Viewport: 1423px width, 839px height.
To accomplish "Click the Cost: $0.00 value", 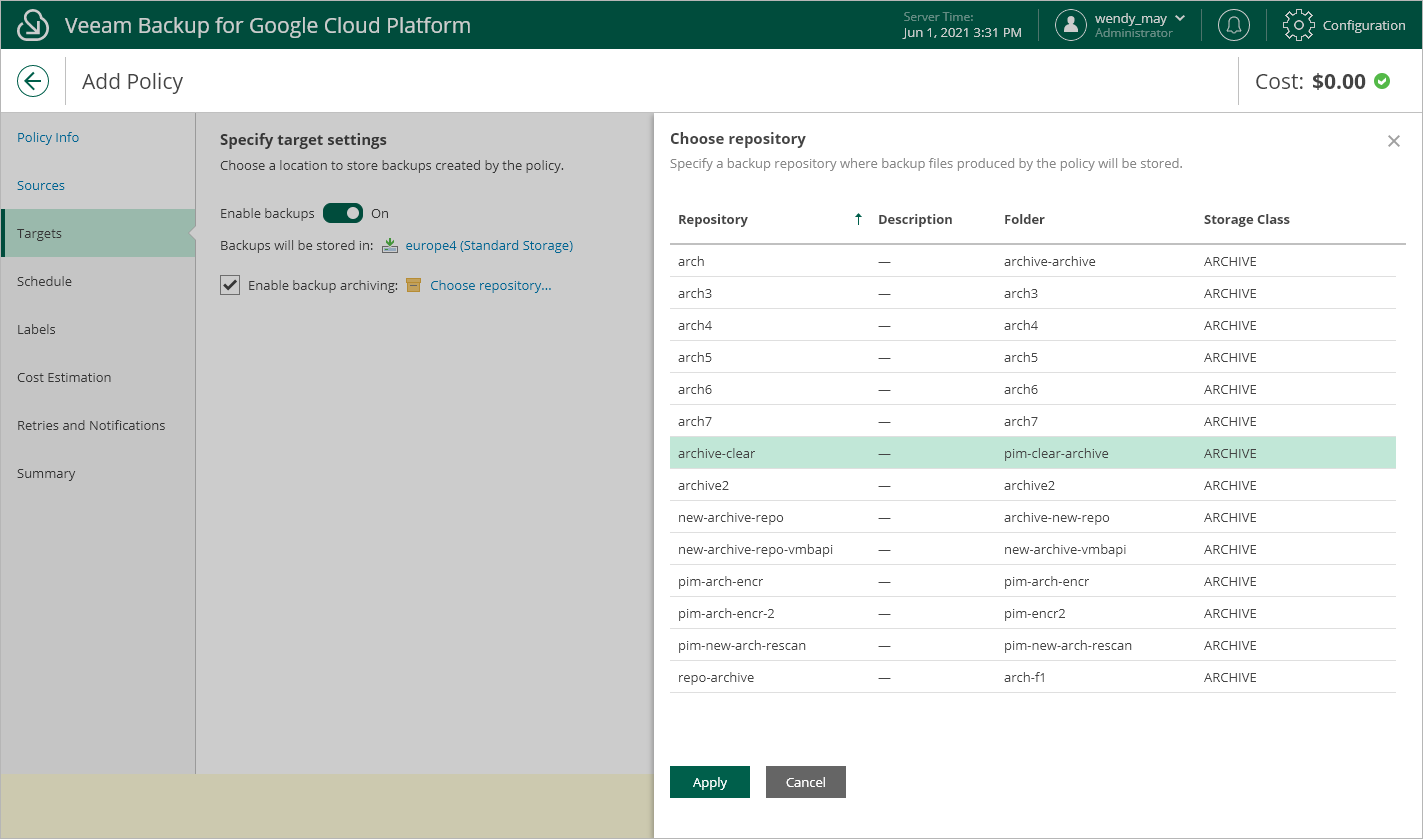I will point(1310,81).
